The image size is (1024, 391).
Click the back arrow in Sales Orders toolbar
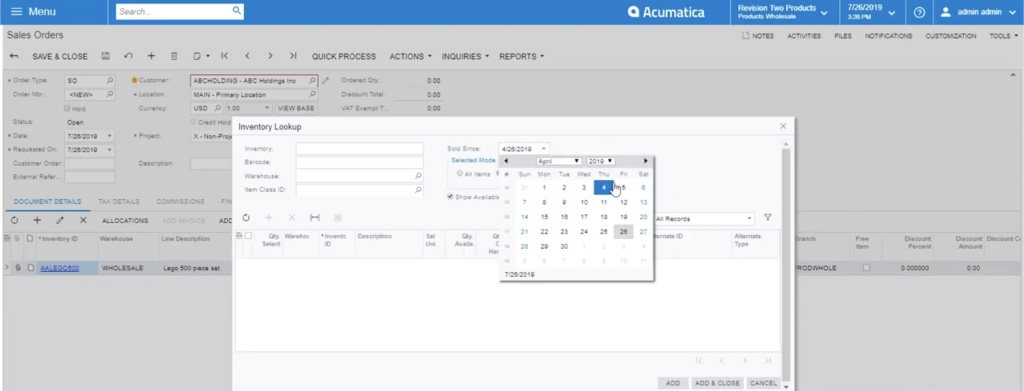coord(14,56)
